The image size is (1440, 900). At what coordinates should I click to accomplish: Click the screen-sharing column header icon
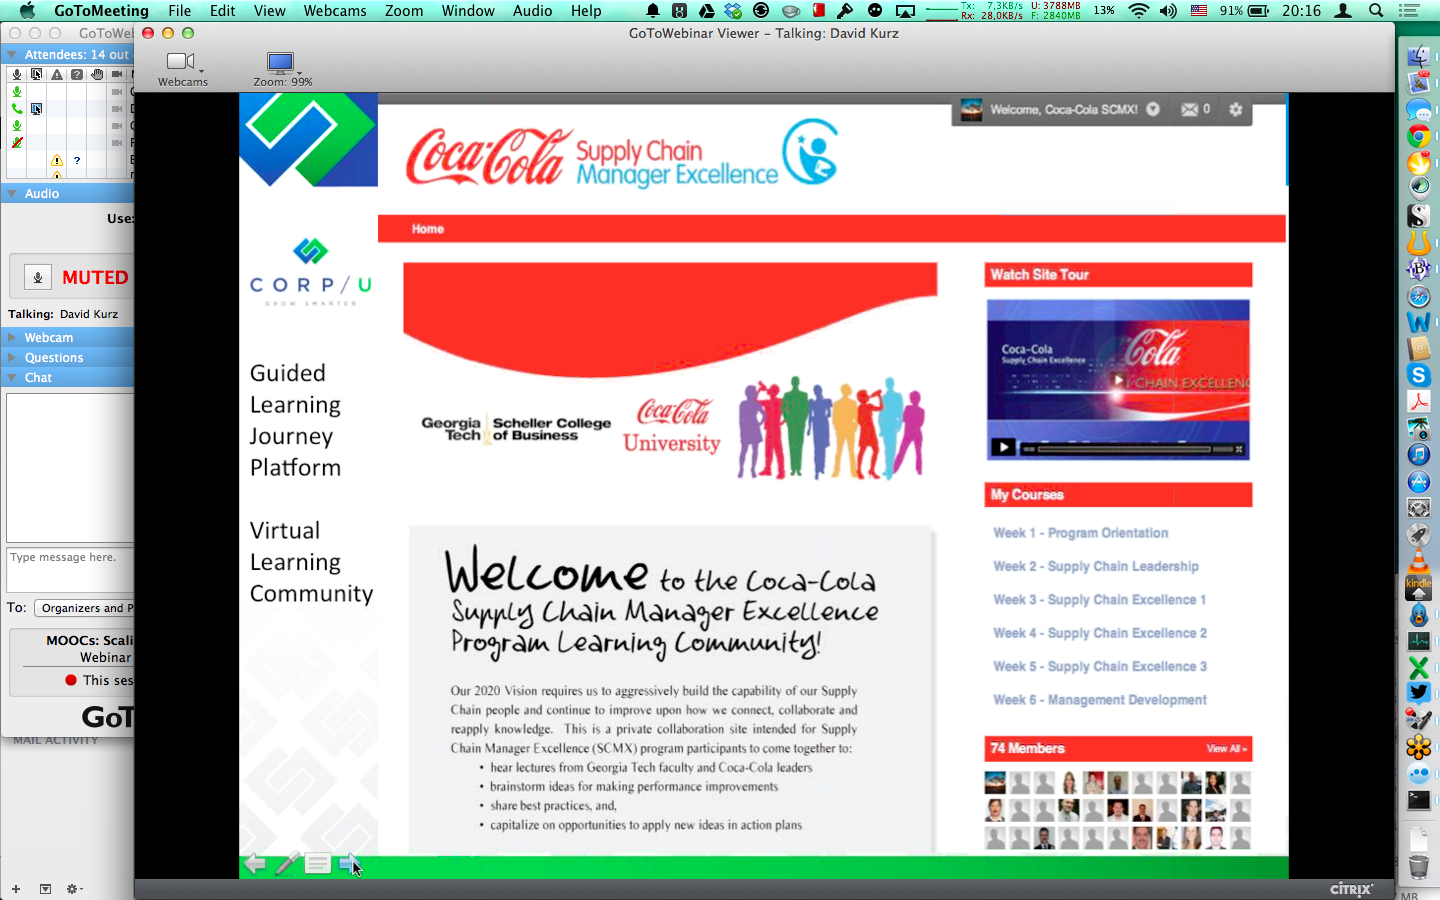37,74
